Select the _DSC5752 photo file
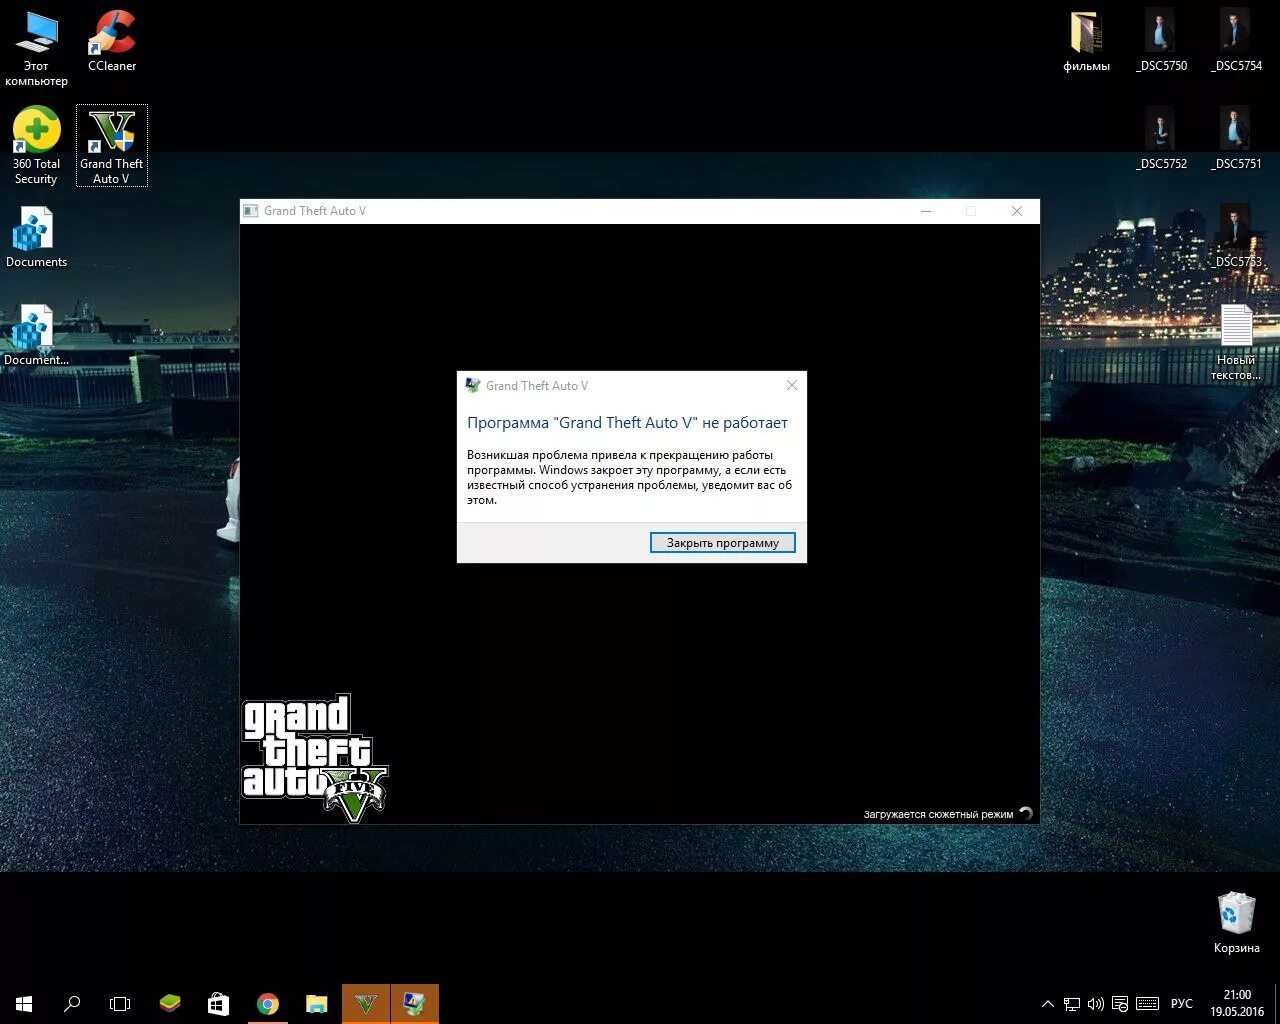This screenshot has width=1280, height=1024. [1161, 139]
